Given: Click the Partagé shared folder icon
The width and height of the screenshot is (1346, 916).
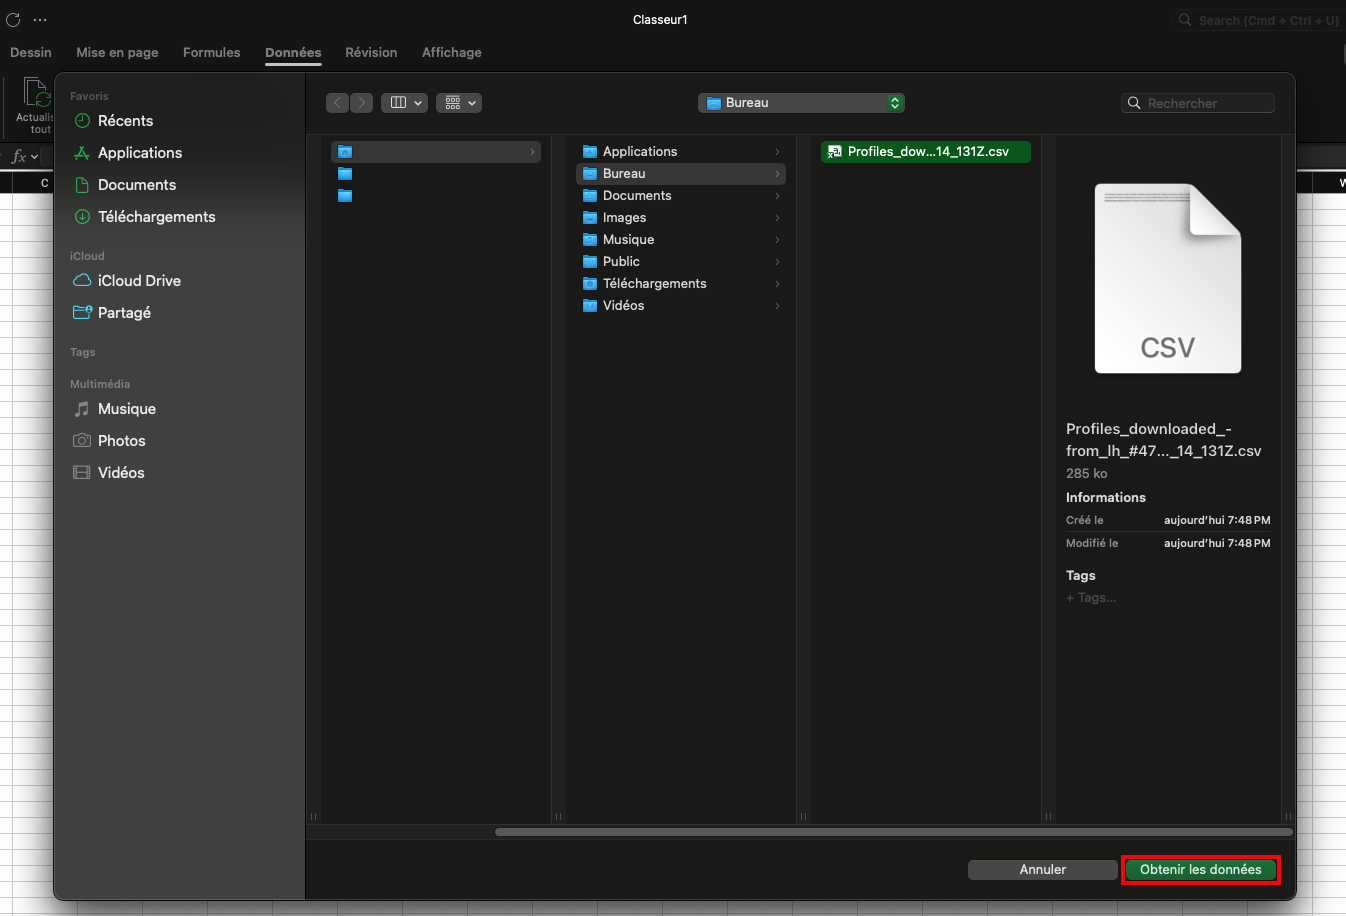Looking at the screenshot, I should [x=82, y=313].
